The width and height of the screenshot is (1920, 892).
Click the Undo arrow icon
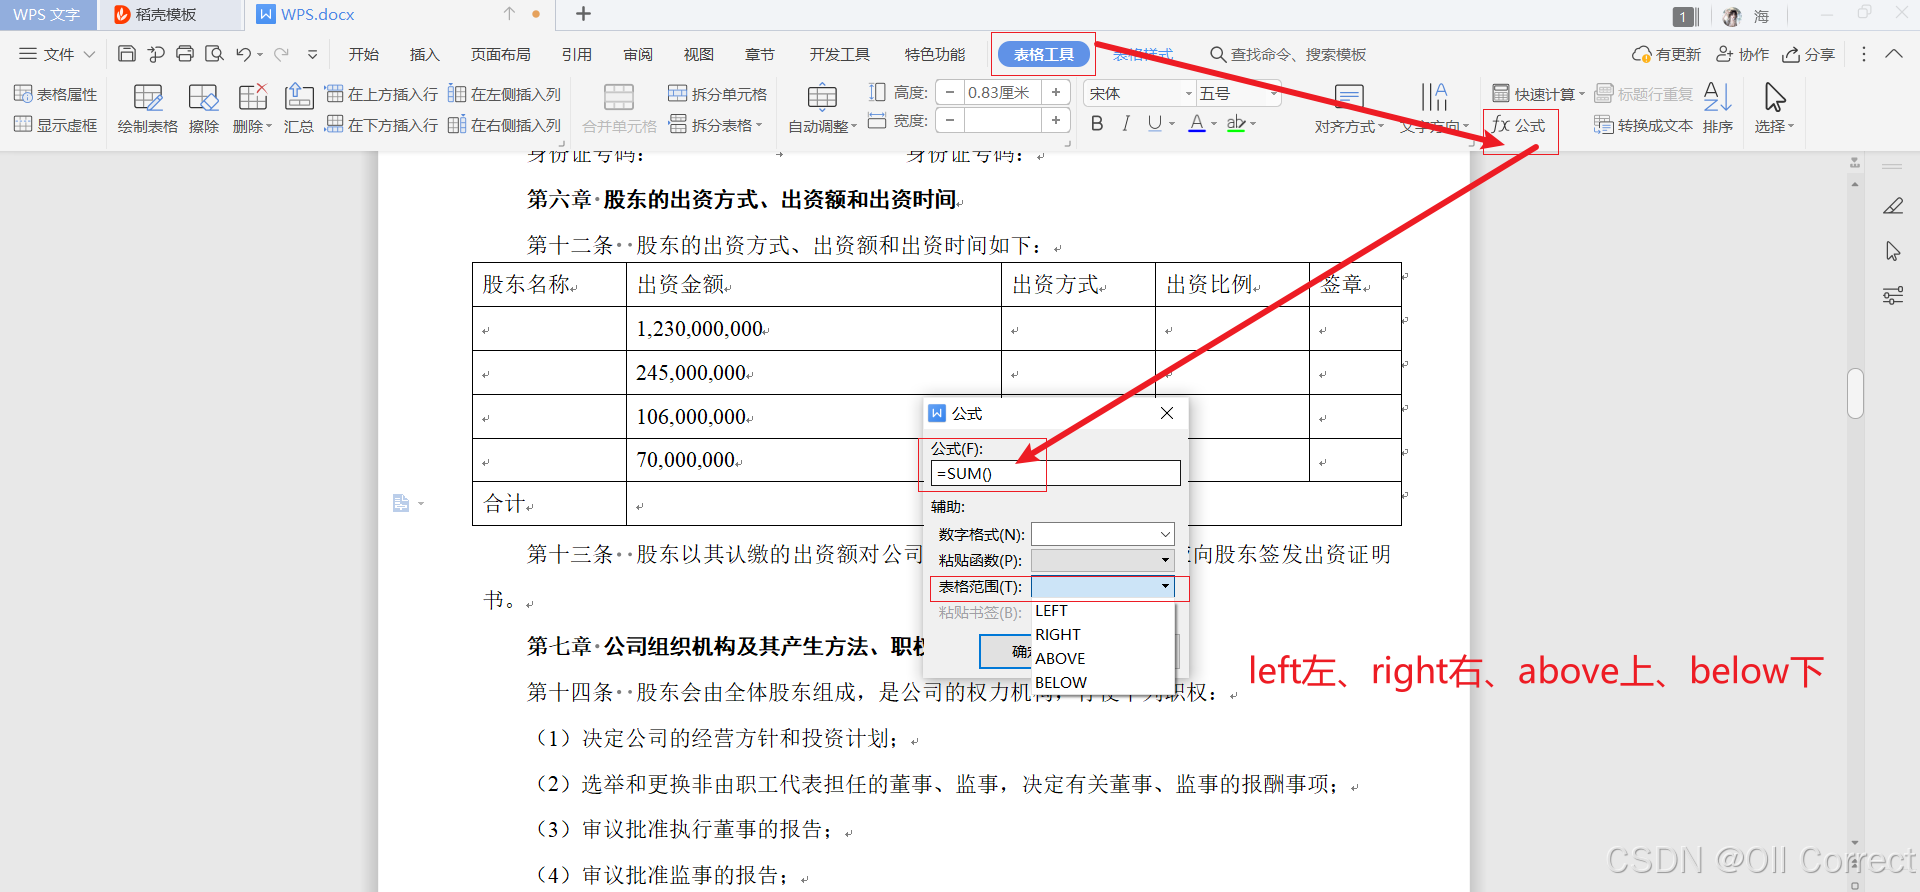[x=243, y=54]
